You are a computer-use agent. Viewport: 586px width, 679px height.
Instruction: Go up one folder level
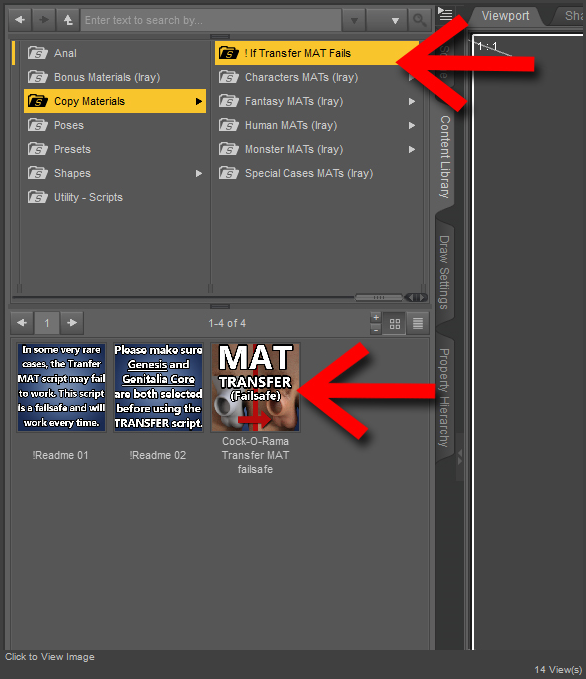68,20
